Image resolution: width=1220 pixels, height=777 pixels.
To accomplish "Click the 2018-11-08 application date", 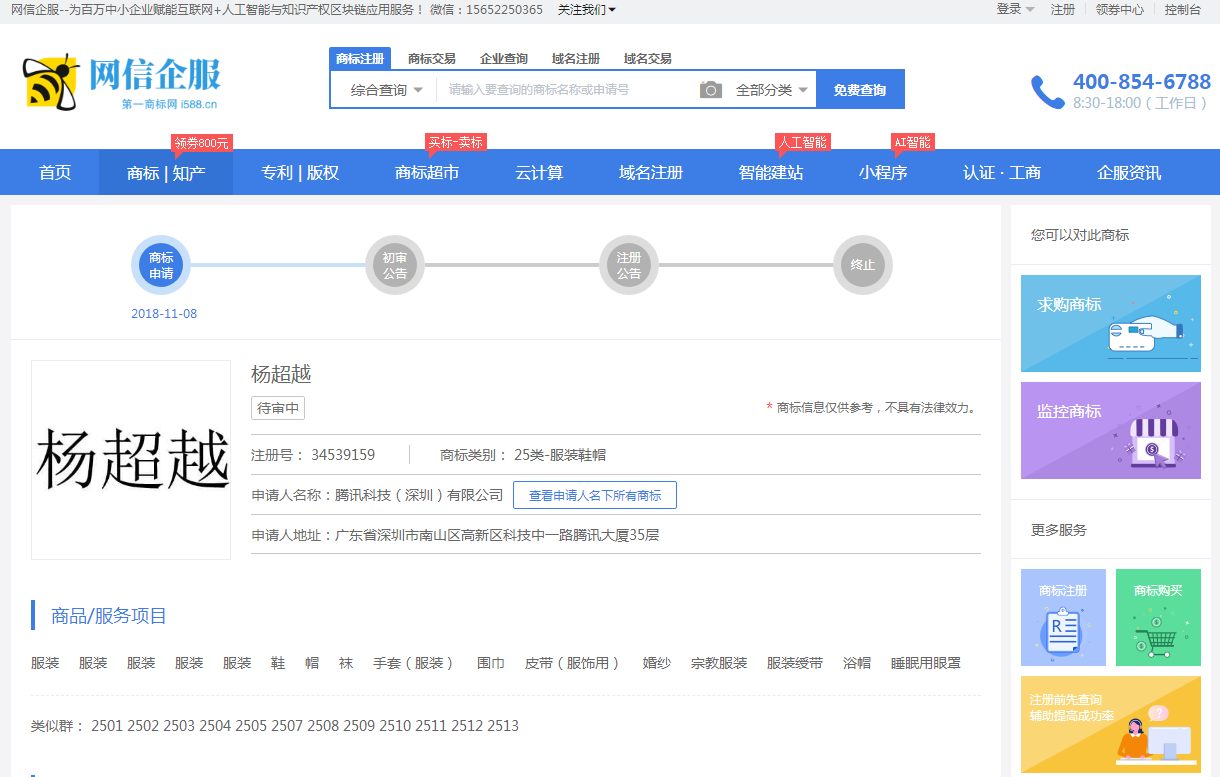I will point(164,314).
